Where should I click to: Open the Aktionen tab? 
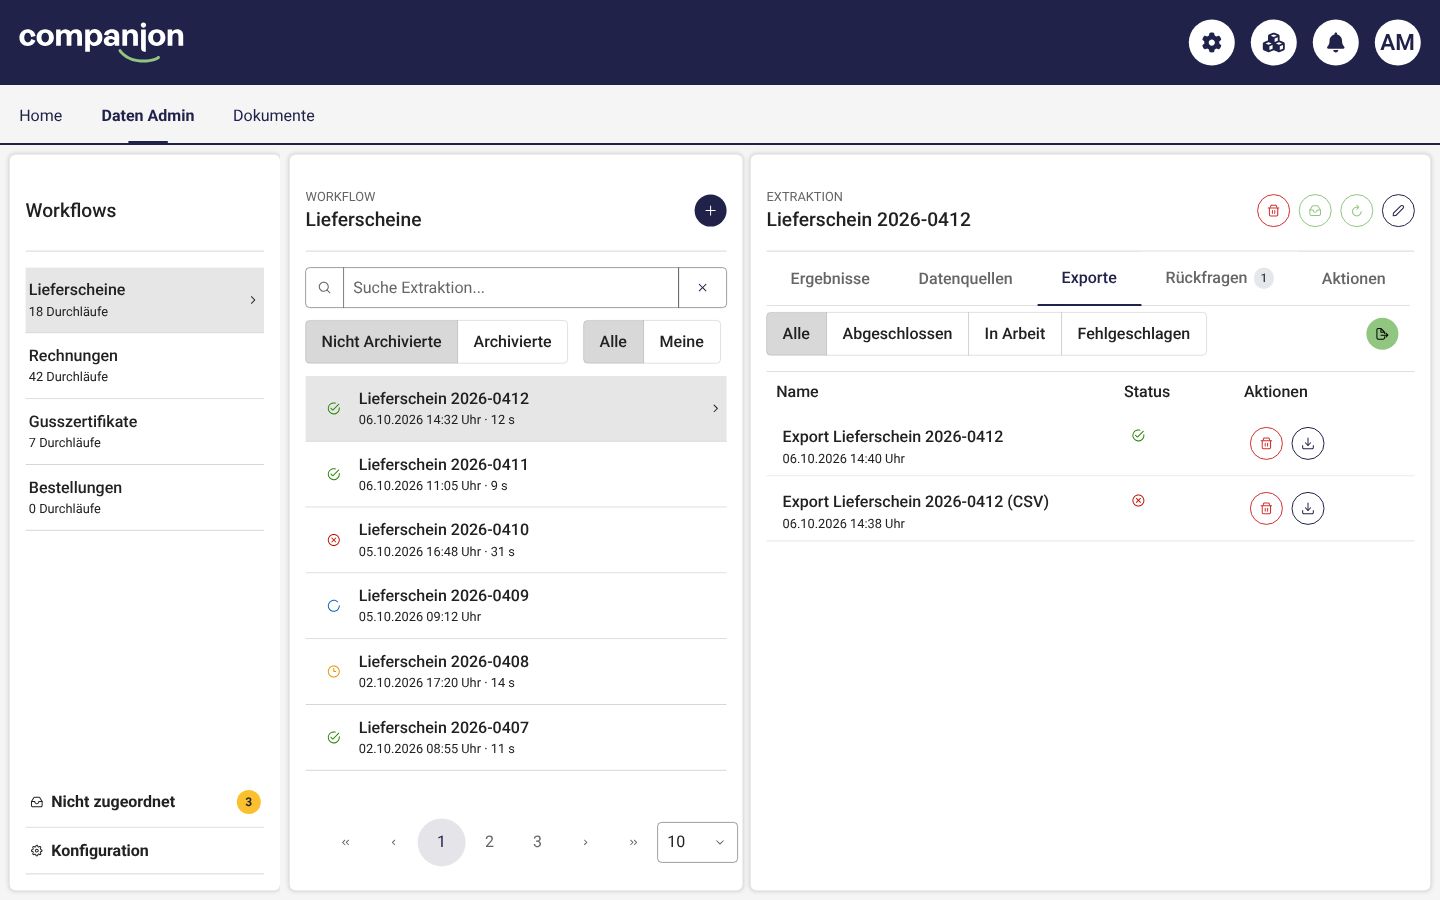[x=1353, y=278]
